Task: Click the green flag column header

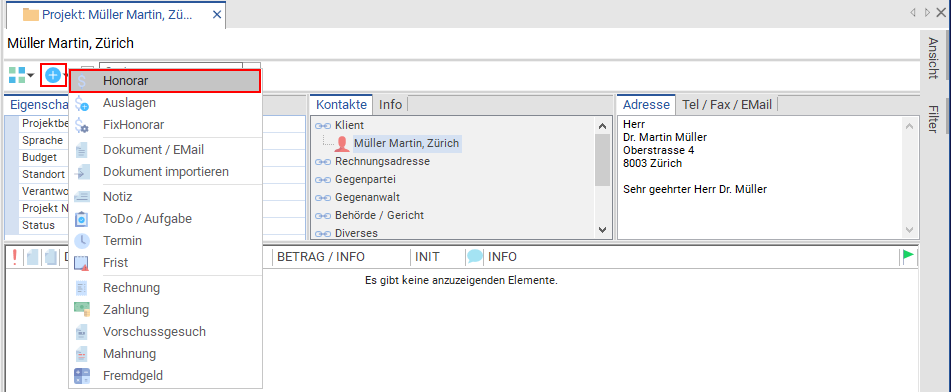Action: 908,256
